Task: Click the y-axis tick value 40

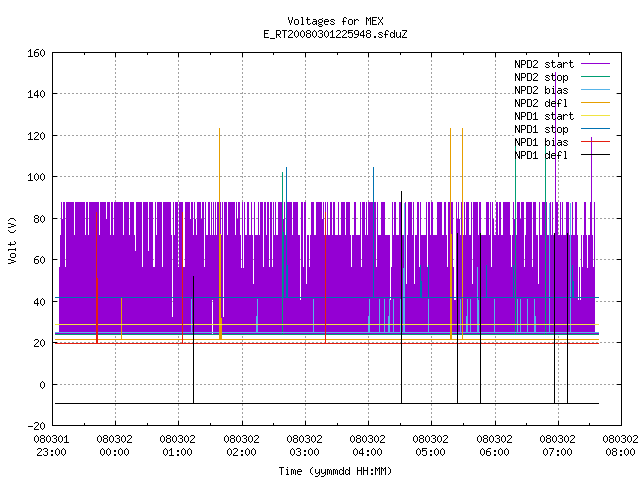Action: pyautogui.click(x=39, y=302)
